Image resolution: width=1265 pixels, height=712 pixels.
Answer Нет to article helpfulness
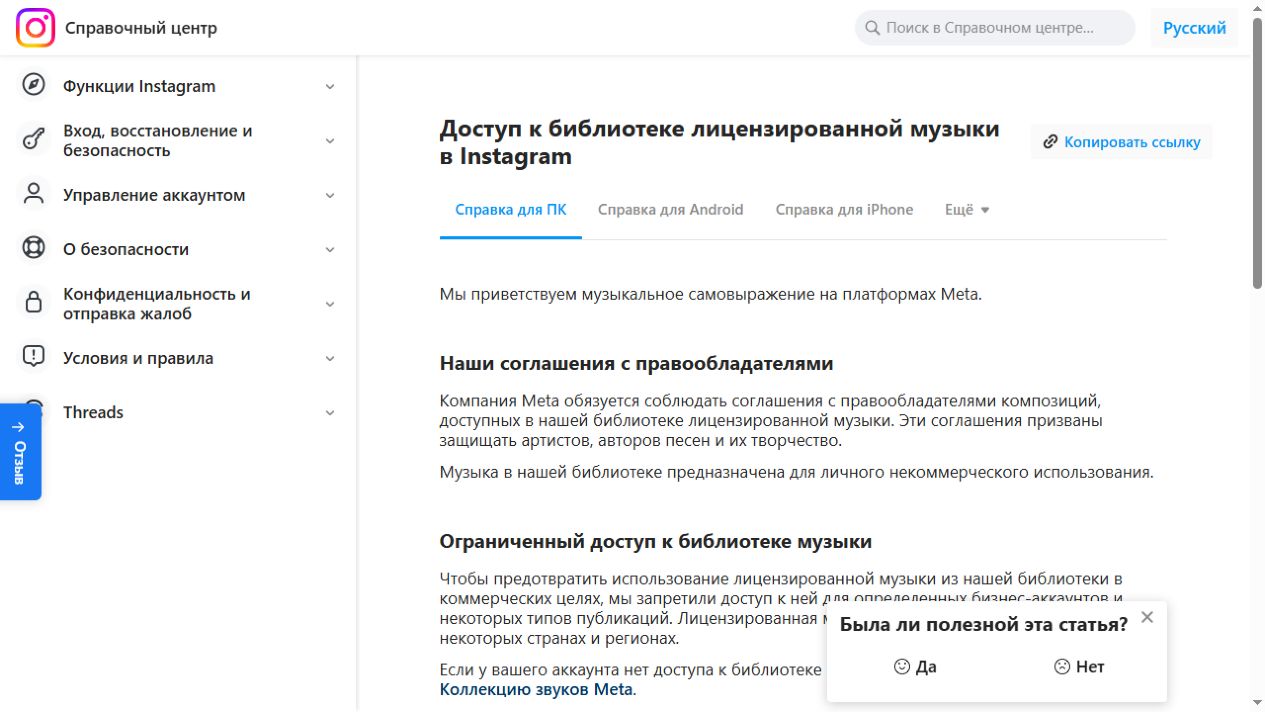point(1078,667)
